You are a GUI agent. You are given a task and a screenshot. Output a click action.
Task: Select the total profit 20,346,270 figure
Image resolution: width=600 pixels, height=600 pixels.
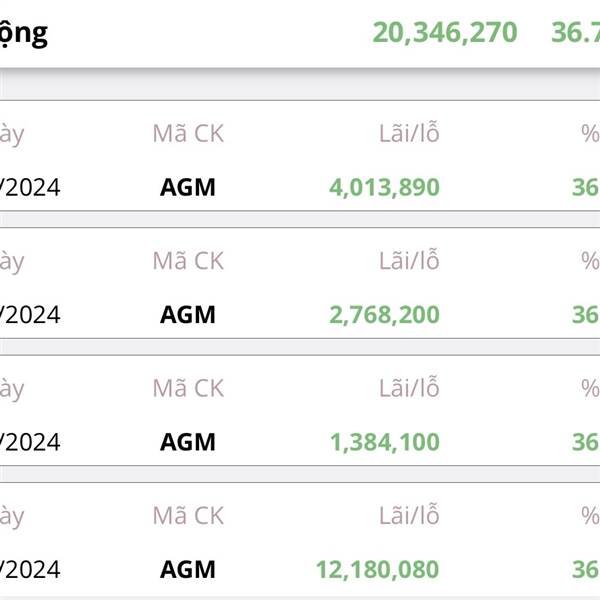pos(445,33)
